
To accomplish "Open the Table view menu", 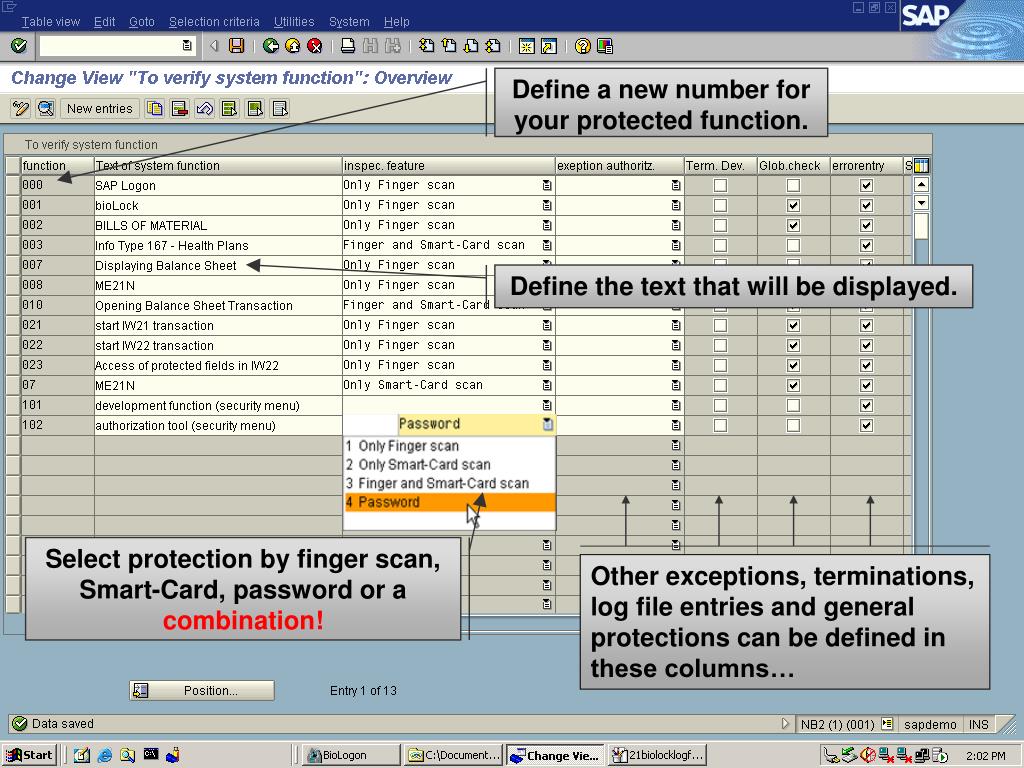I will (50, 22).
